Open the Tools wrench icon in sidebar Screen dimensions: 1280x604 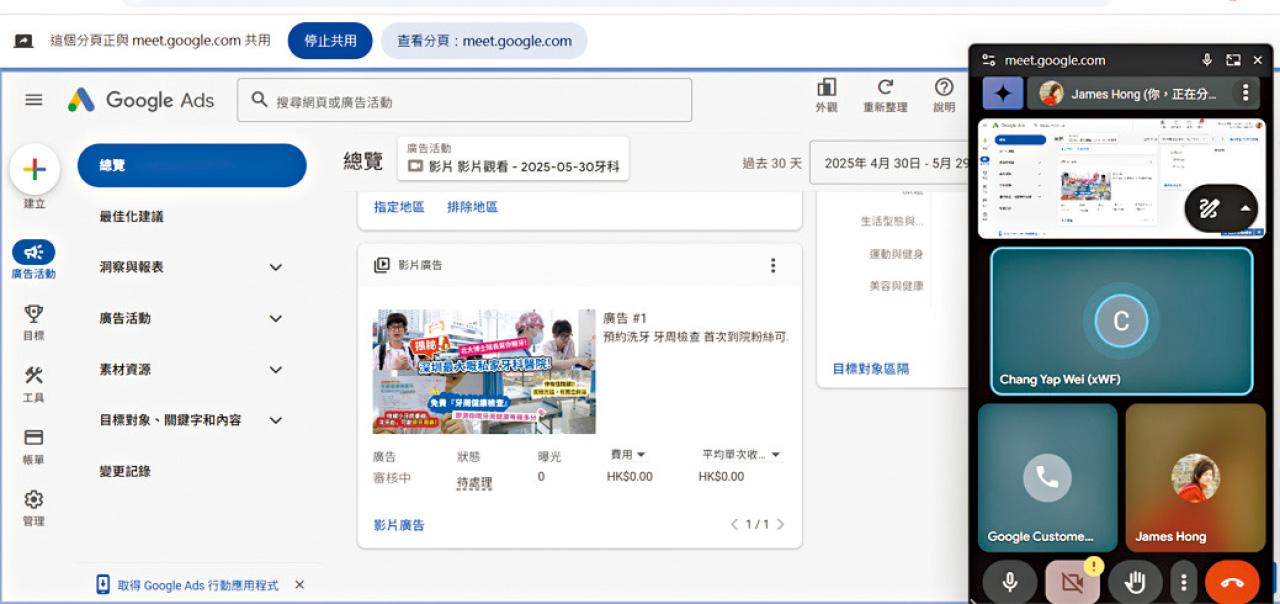[34, 376]
